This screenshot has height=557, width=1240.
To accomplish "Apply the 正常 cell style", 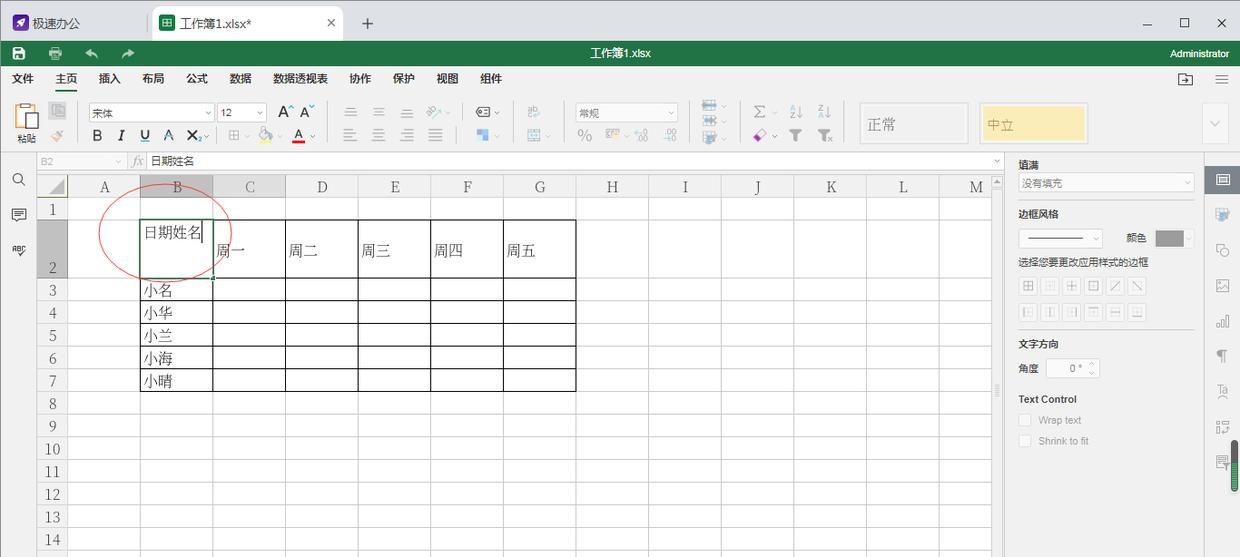I will 914,124.
